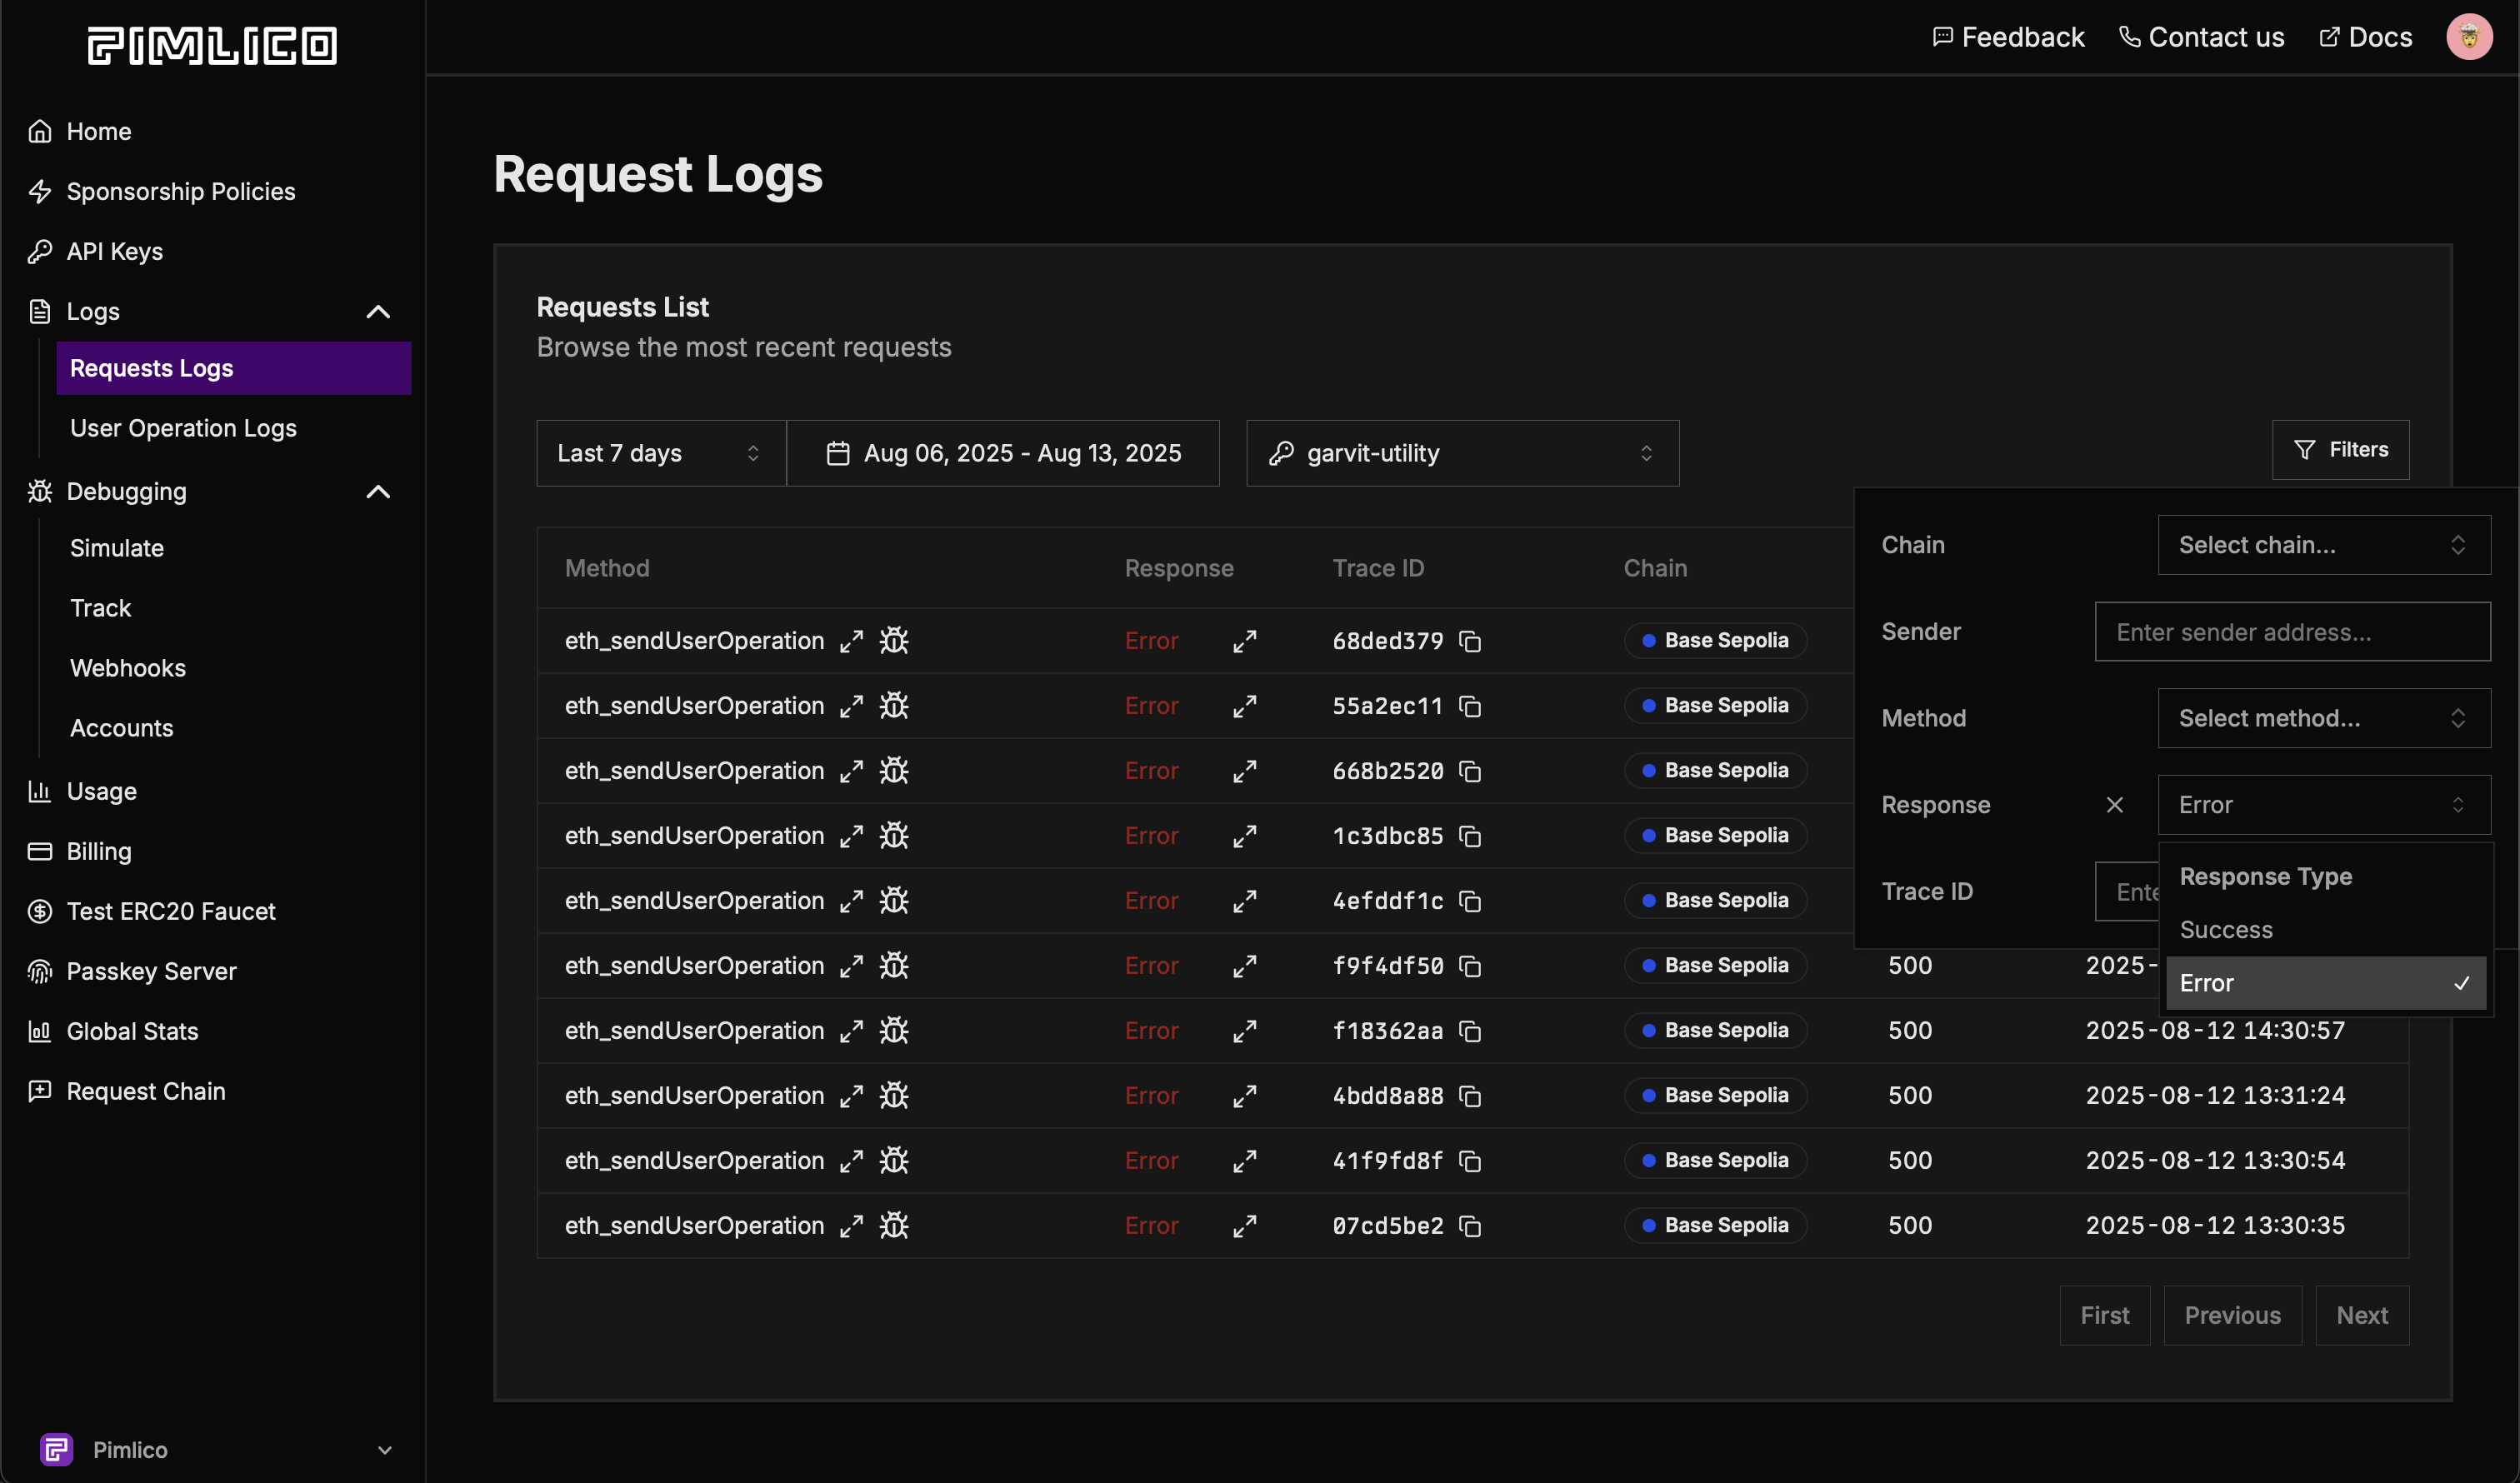Go to the Next page
Screen dimensions: 2520x1483
2362,1315
